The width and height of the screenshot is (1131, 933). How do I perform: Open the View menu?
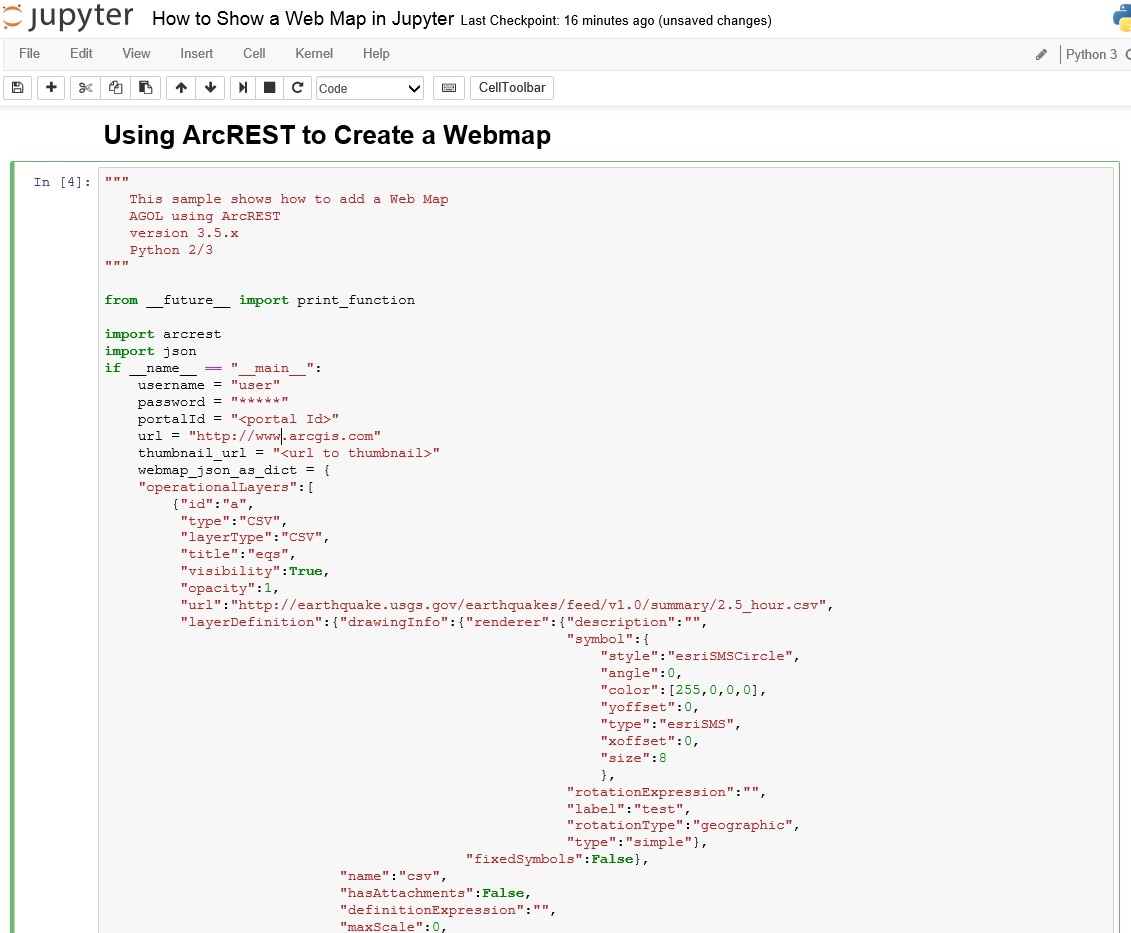[x=136, y=54]
